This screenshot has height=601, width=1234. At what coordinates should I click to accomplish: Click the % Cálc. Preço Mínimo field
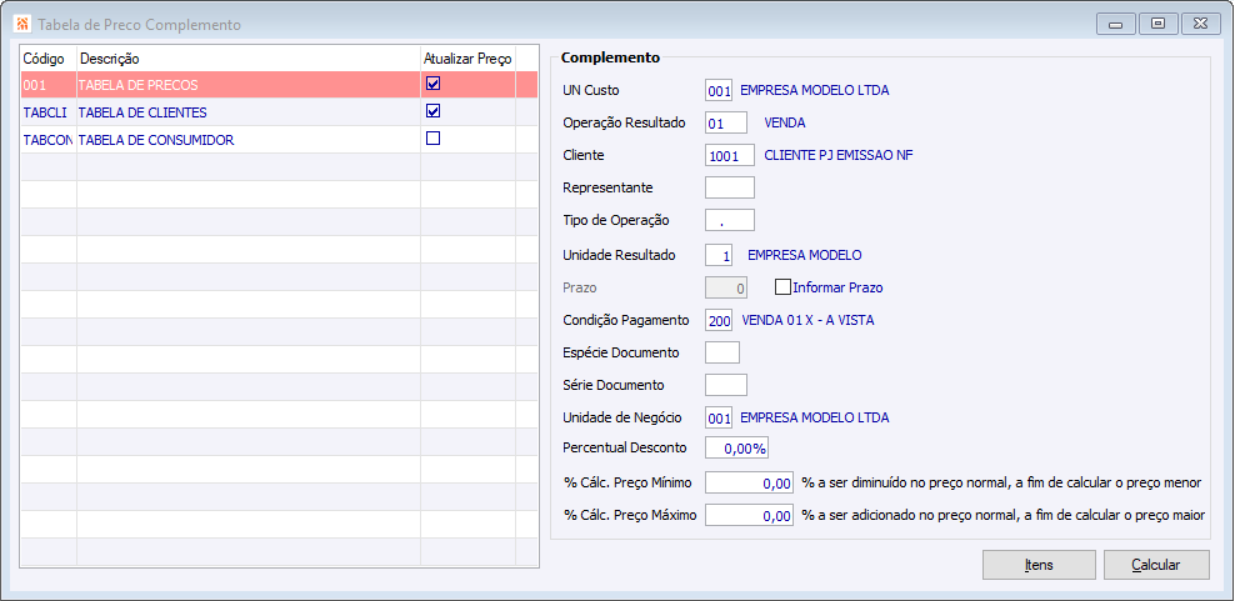point(749,483)
